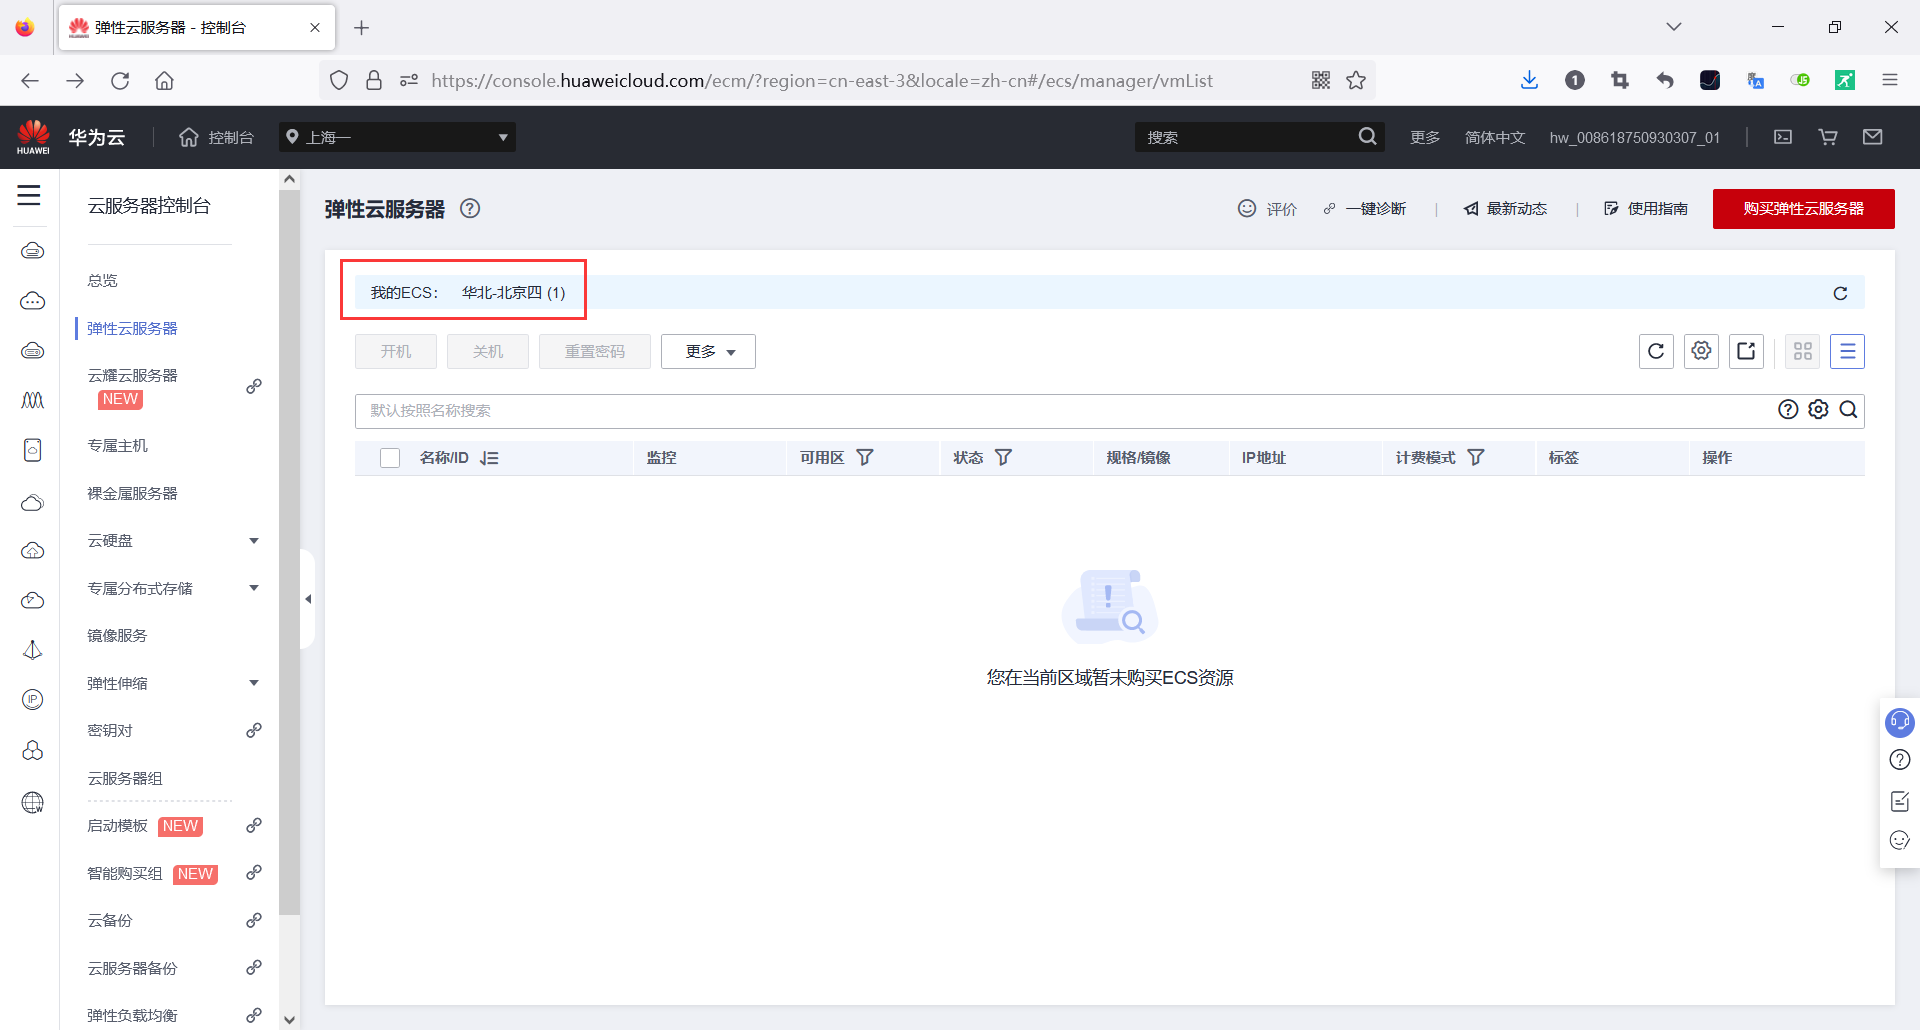
Task: Click the 控制台 home link
Action: [x=216, y=137]
